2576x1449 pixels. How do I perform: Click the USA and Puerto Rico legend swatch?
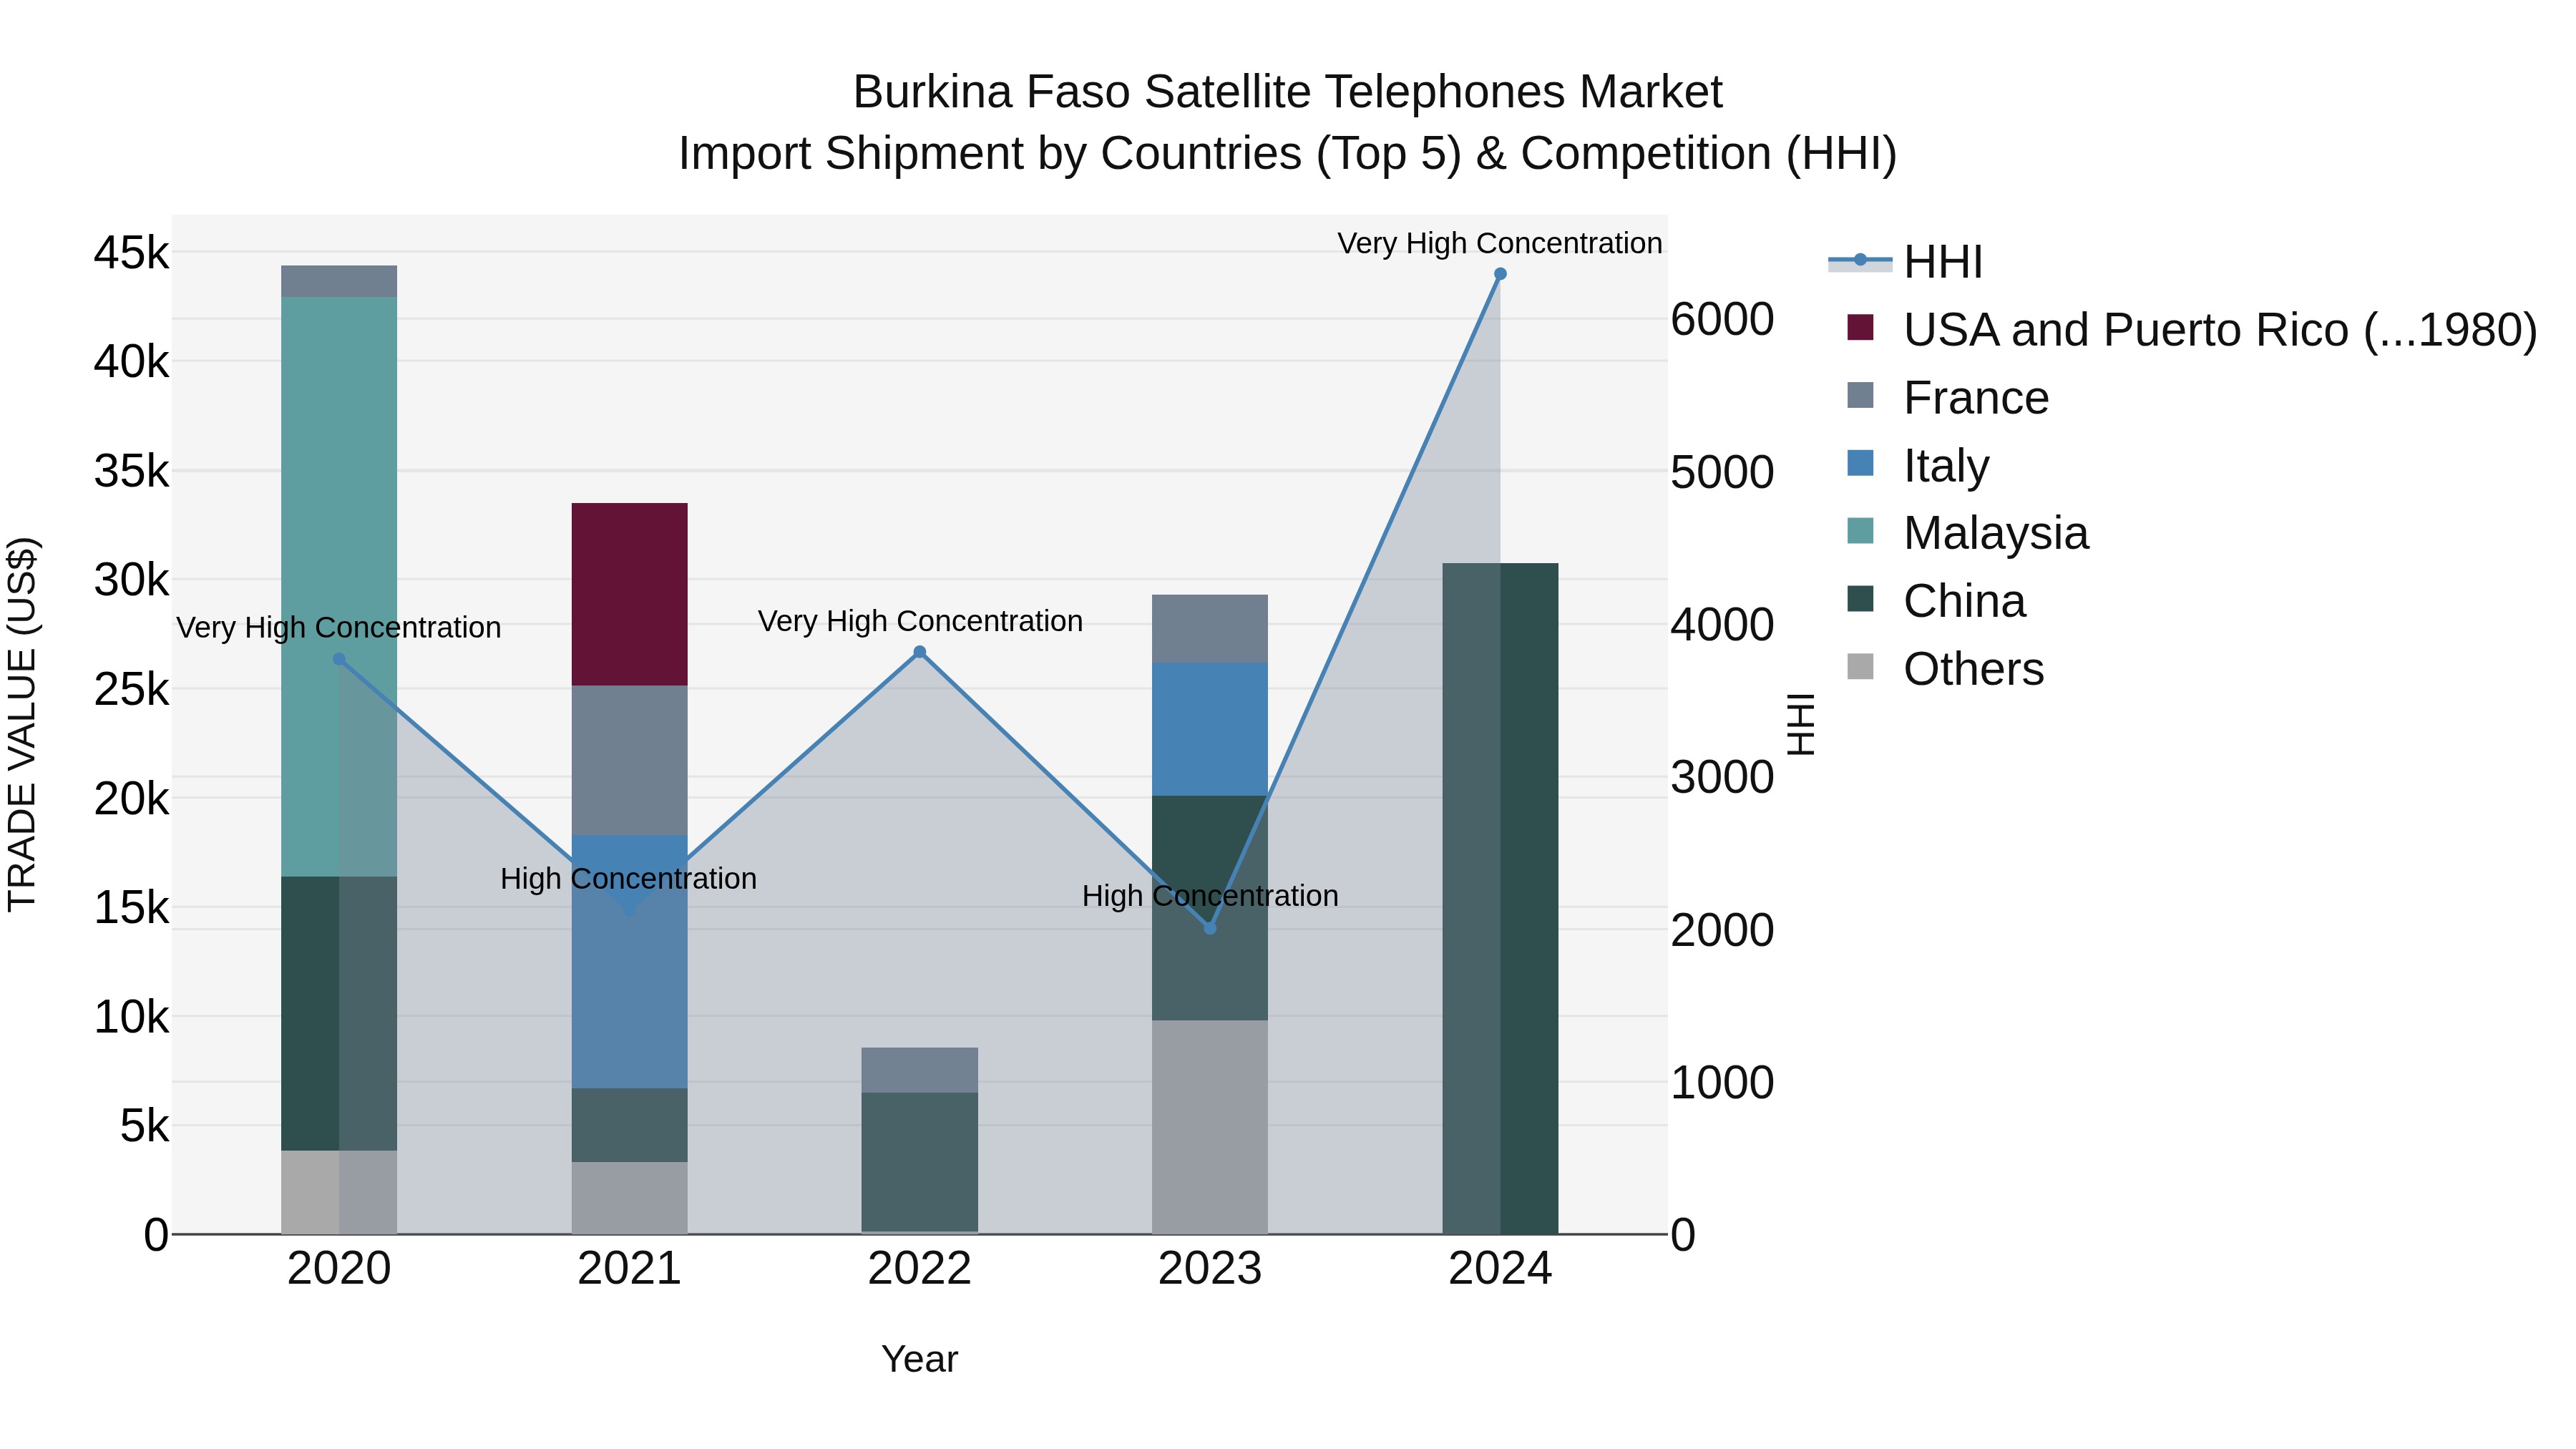(x=1860, y=328)
